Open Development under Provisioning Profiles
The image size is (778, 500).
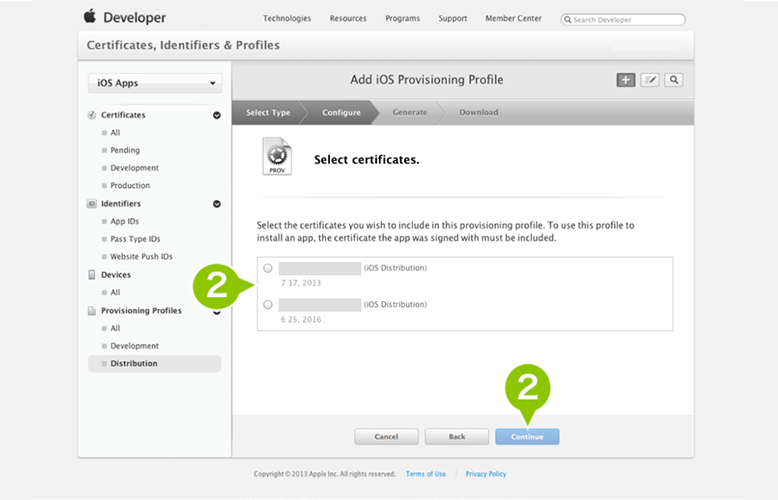pyautogui.click(x=134, y=346)
